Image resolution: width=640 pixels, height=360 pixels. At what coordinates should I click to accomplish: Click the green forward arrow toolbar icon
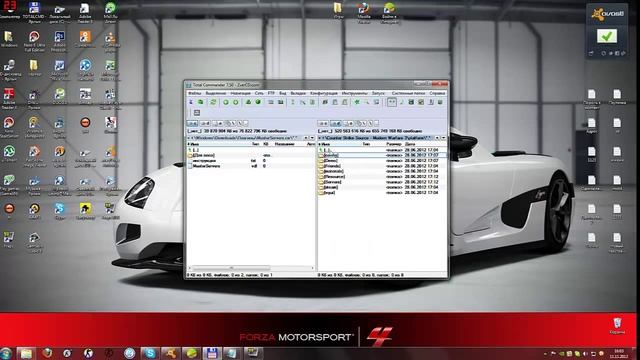click(236, 102)
